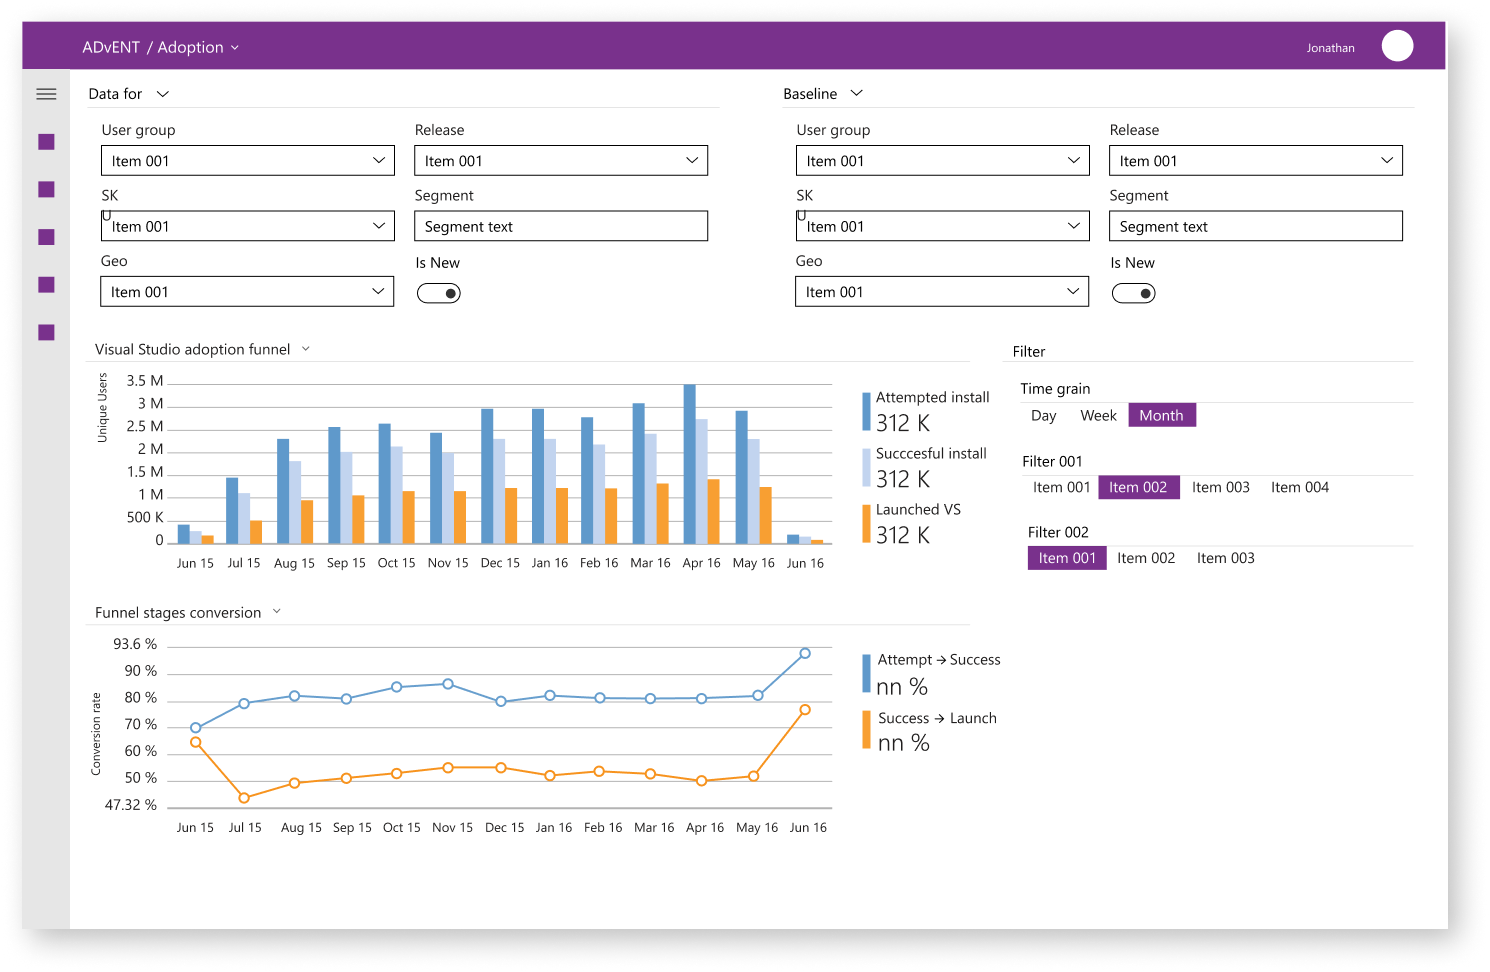Click Launched VS legend orange swatch

[866, 523]
